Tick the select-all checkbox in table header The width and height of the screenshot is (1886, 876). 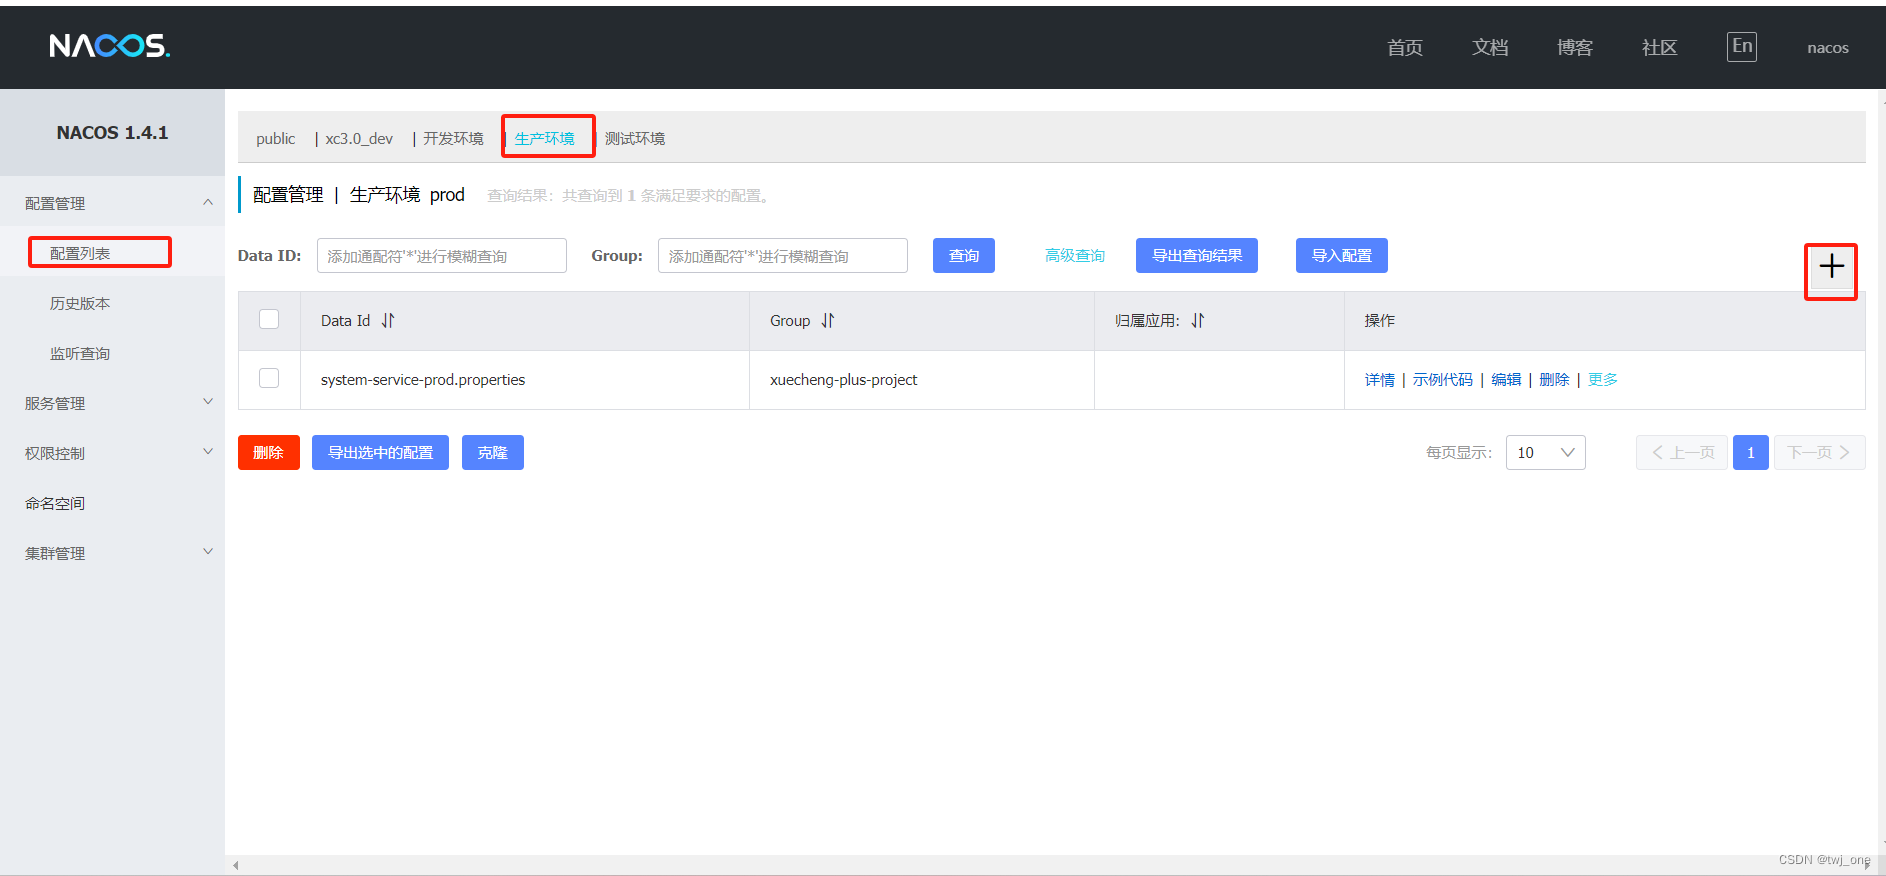pyautogui.click(x=269, y=319)
